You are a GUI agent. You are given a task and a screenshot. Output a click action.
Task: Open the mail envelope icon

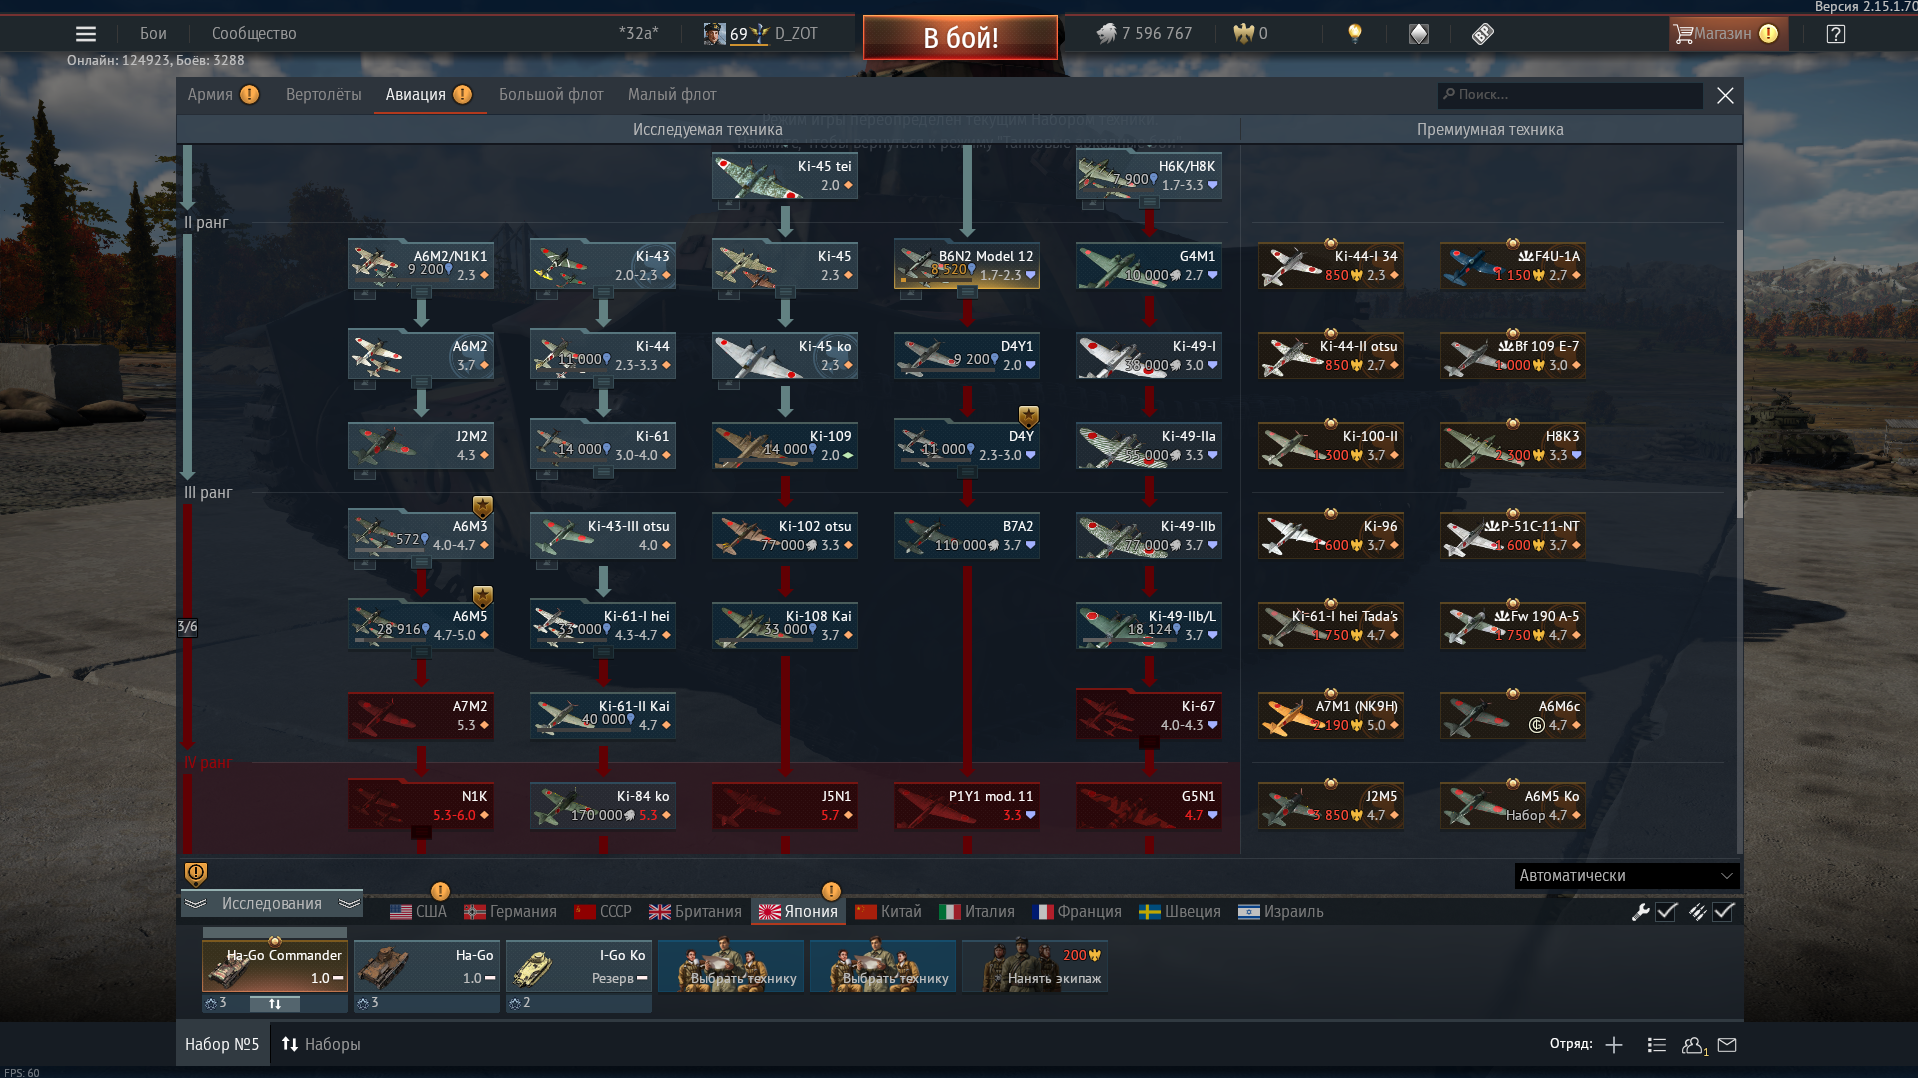tap(1727, 1045)
